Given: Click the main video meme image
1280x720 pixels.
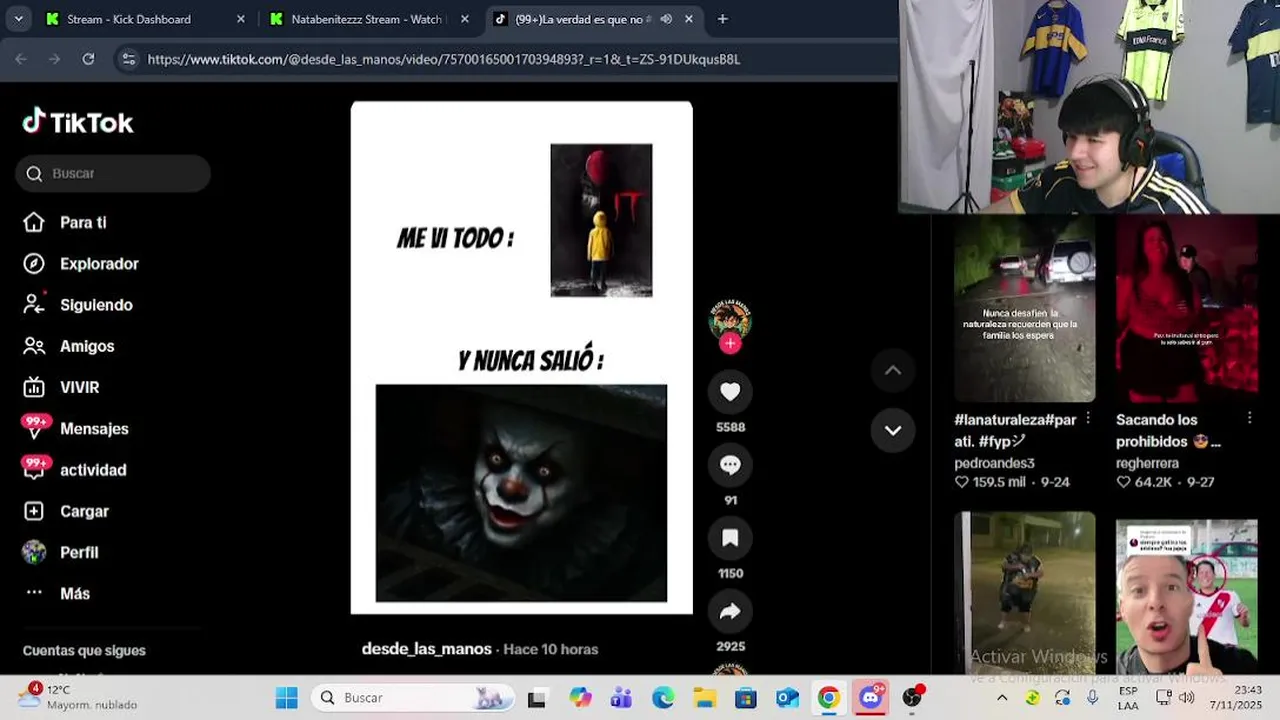Looking at the screenshot, I should [521, 357].
